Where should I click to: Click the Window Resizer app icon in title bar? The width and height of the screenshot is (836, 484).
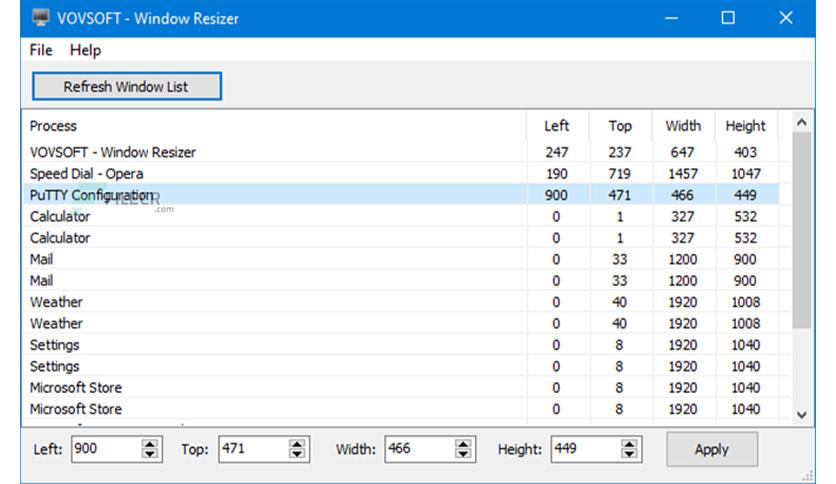pos(40,18)
